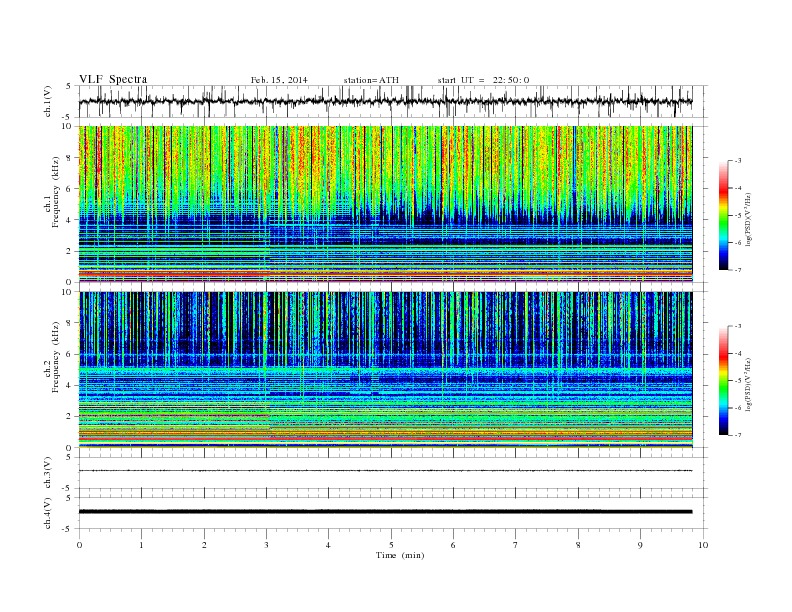Click the "8" time axis tick label
This screenshot has width=792, height=612.
pyautogui.click(x=578, y=545)
